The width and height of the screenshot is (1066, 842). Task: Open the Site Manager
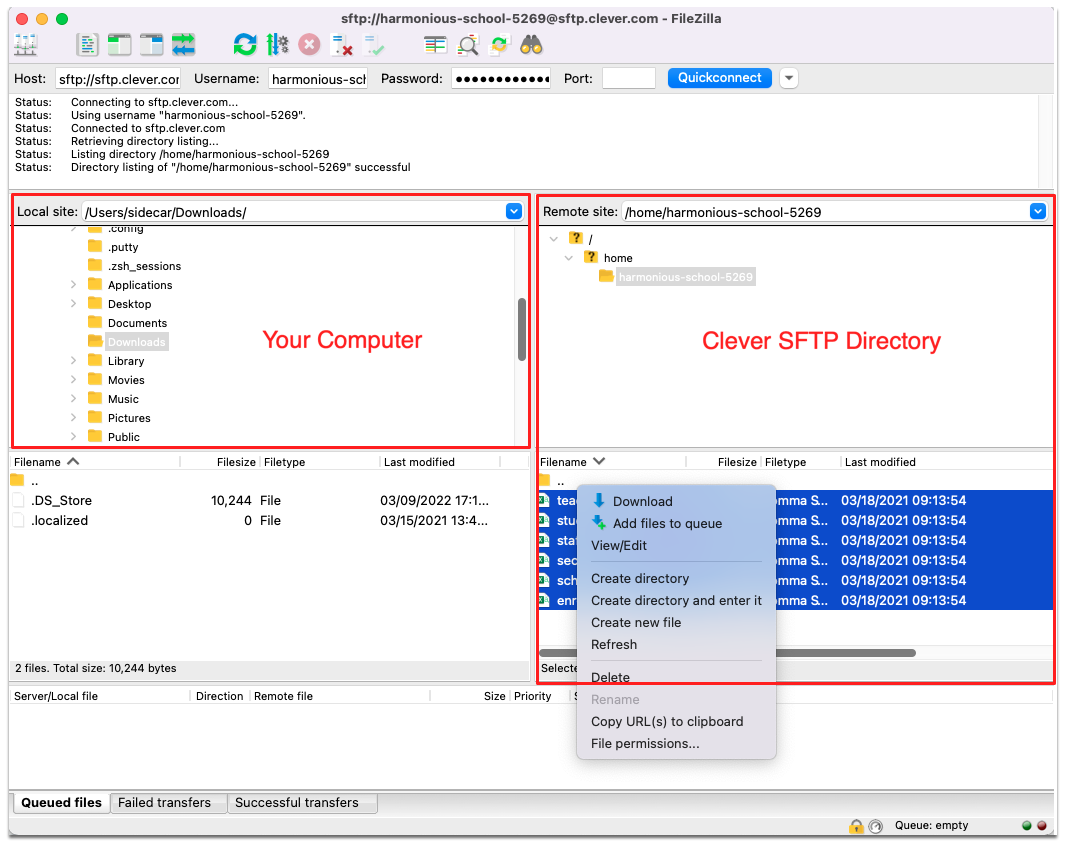[x=25, y=44]
